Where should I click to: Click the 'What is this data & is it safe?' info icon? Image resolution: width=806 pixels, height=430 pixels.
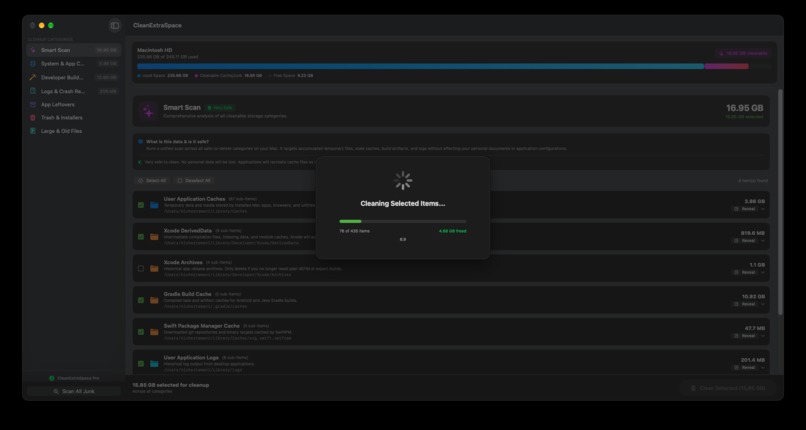click(141, 141)
